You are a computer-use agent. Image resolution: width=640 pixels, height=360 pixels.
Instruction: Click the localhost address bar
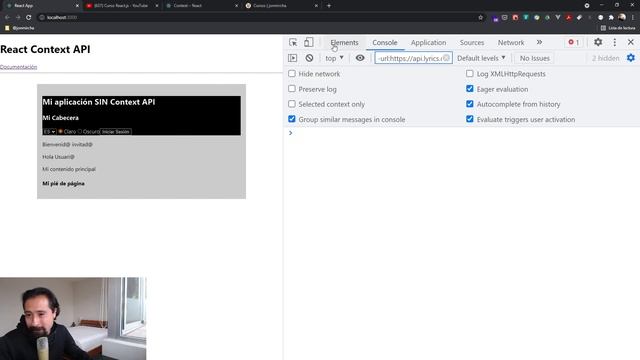pyautogui.click(x=261, y=18)
